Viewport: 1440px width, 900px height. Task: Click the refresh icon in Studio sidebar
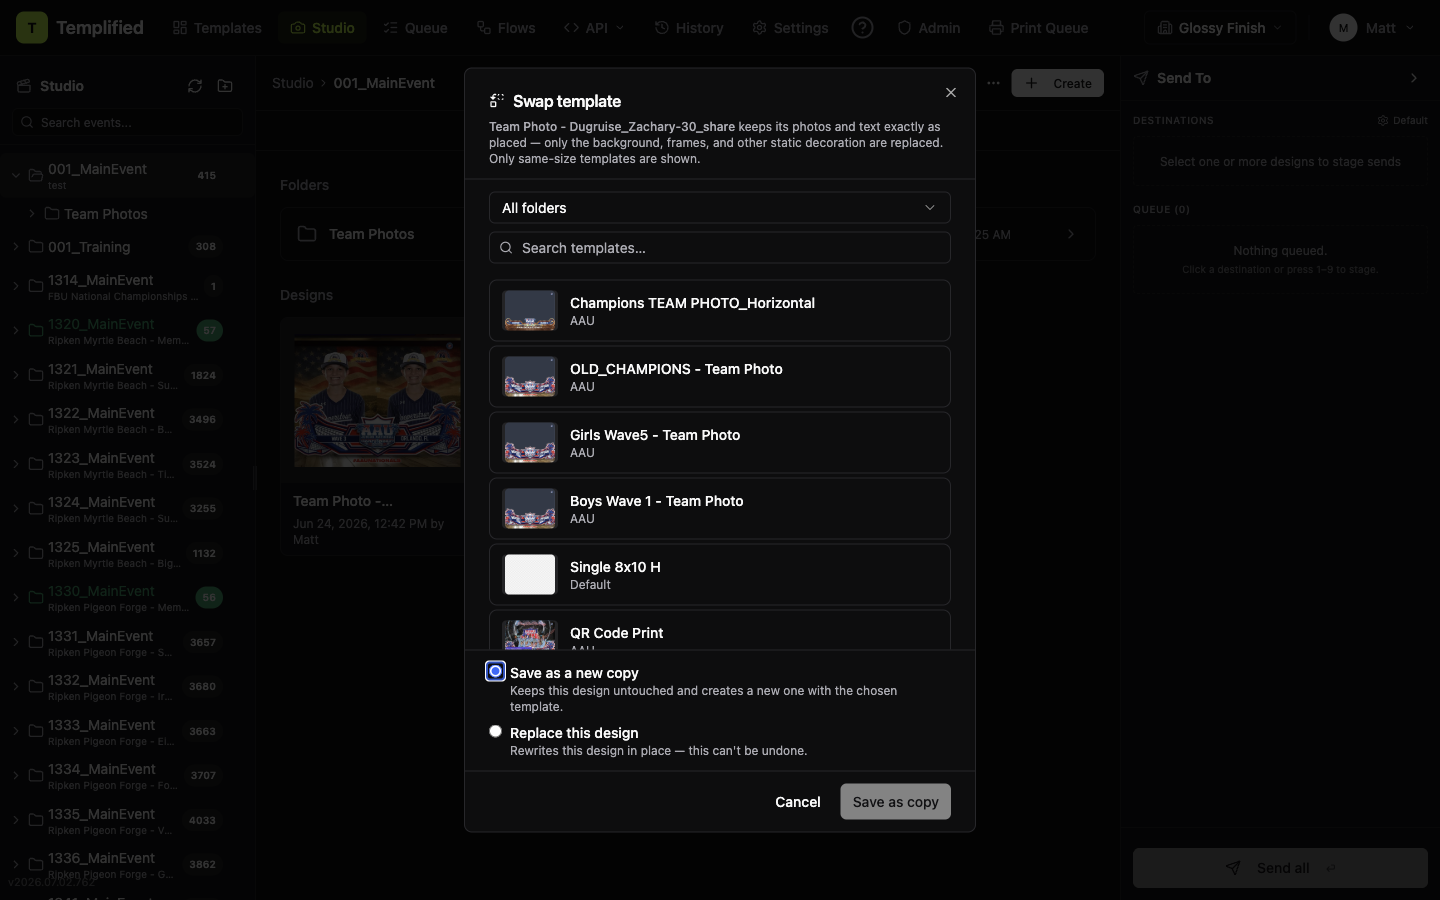[195, 86]
